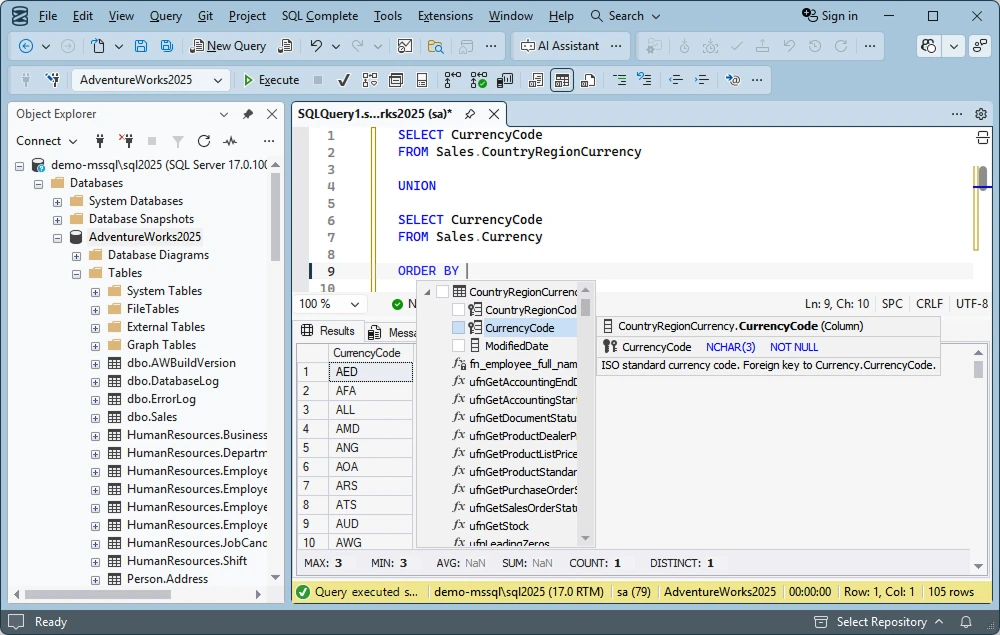Click the Parse checkmark icon
This screenshot has height=635, width=1000.
(x=343, y=80)
